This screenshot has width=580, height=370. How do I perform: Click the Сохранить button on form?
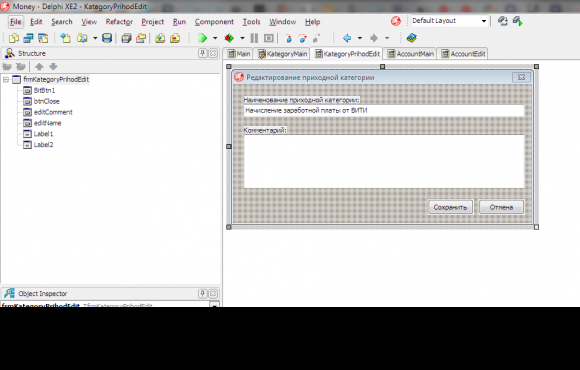(450, 207)
